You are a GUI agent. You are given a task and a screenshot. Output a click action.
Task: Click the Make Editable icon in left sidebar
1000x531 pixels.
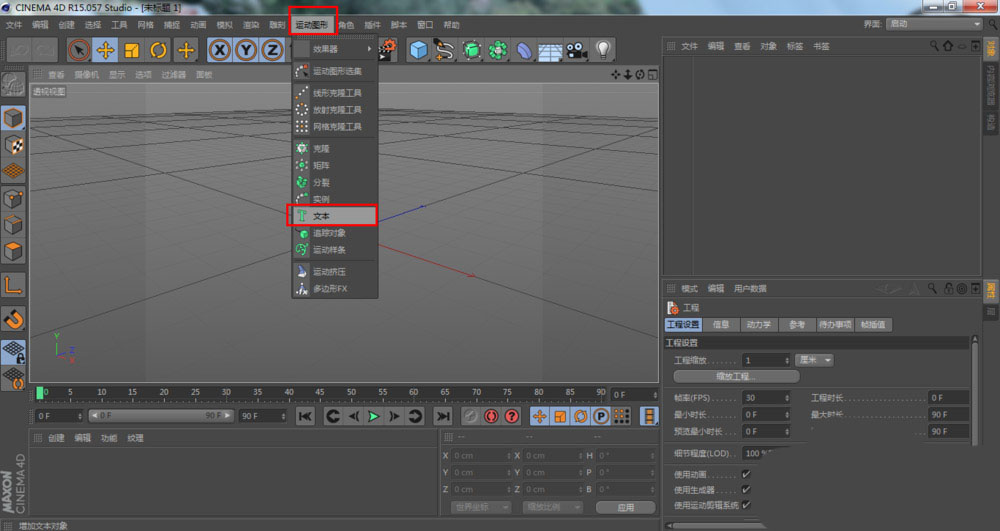coord(13,85)
